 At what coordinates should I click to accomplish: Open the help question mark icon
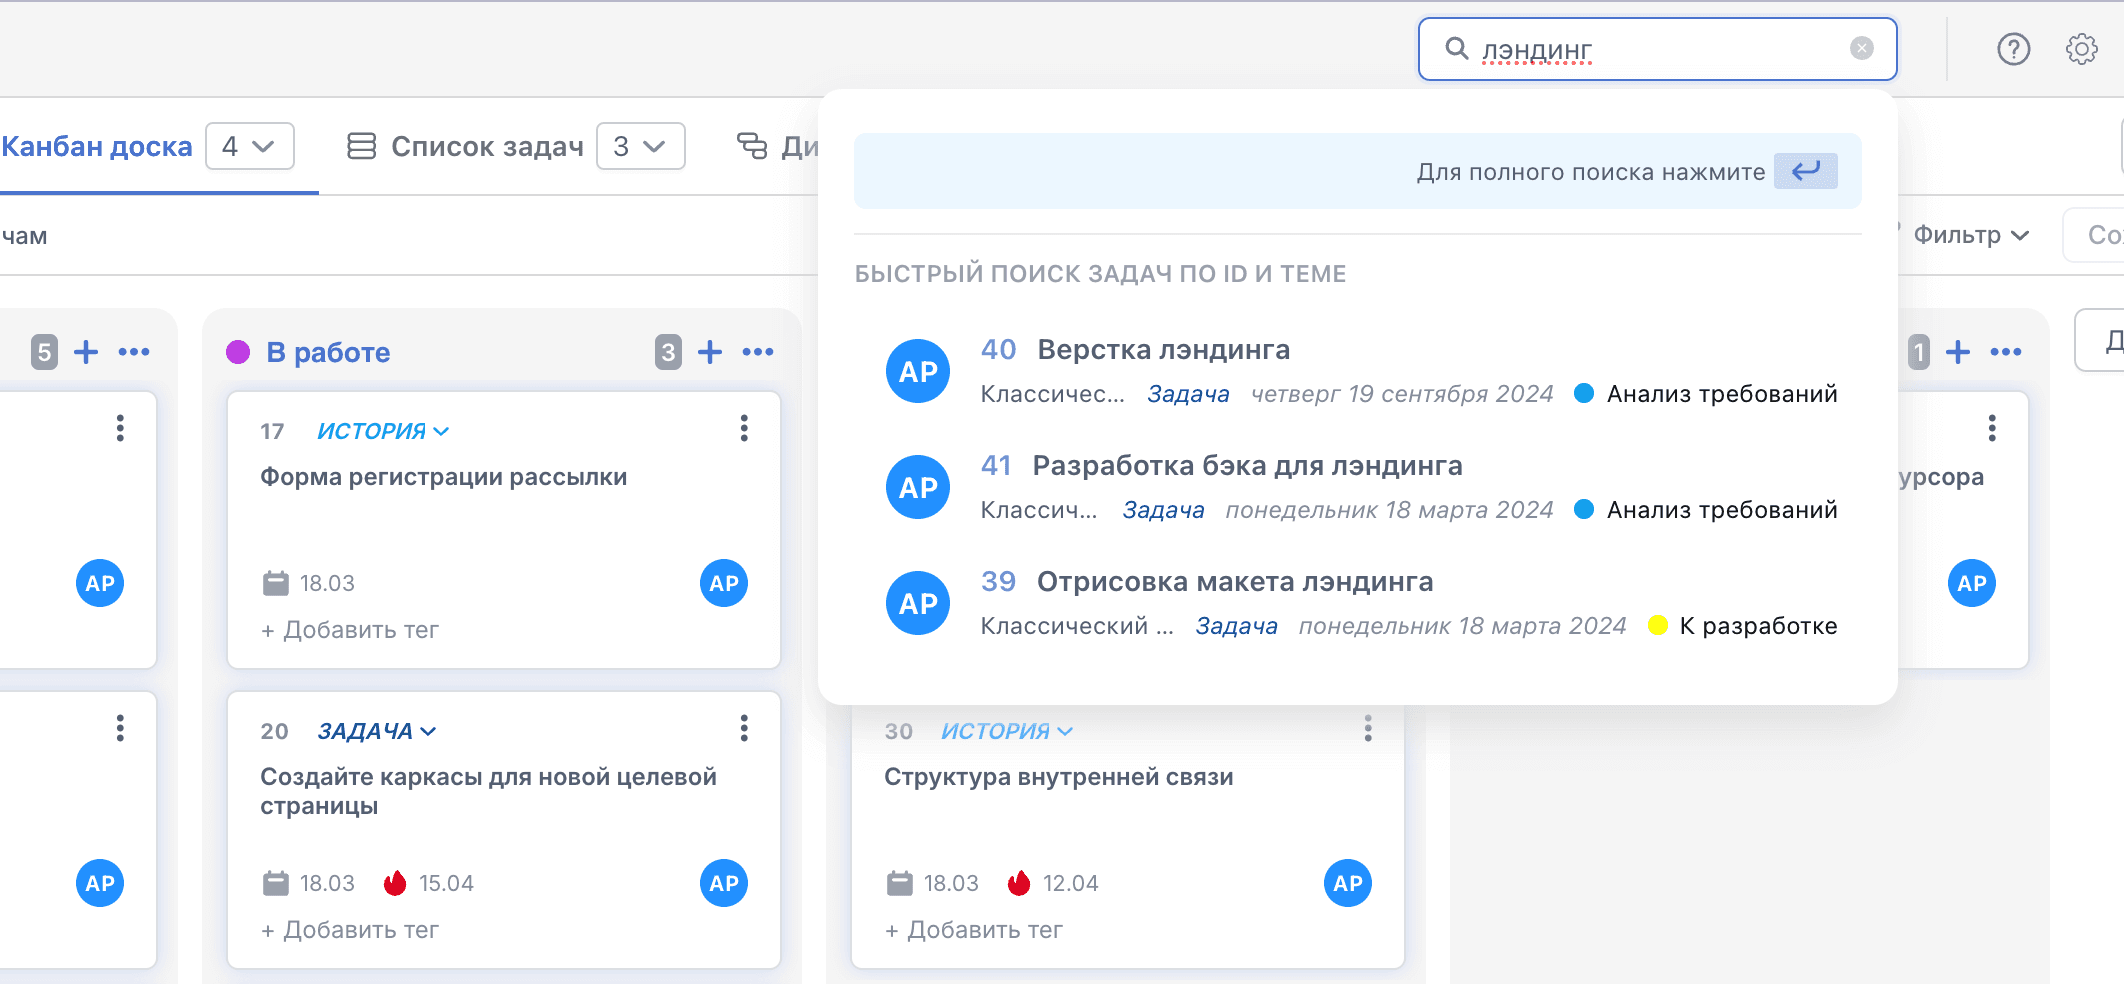[2013, 49]
